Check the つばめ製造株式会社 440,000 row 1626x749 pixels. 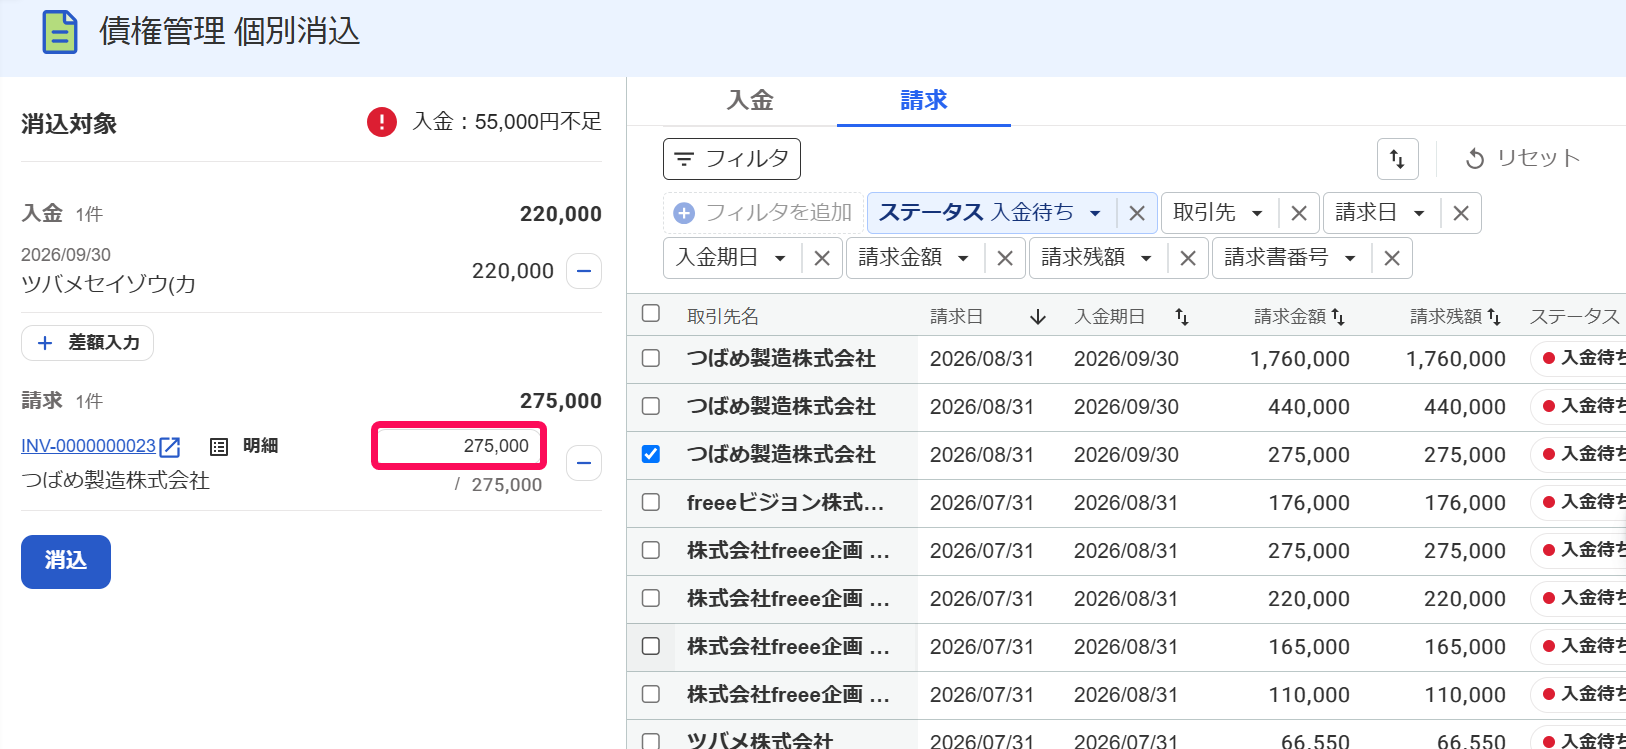[651, 406]
